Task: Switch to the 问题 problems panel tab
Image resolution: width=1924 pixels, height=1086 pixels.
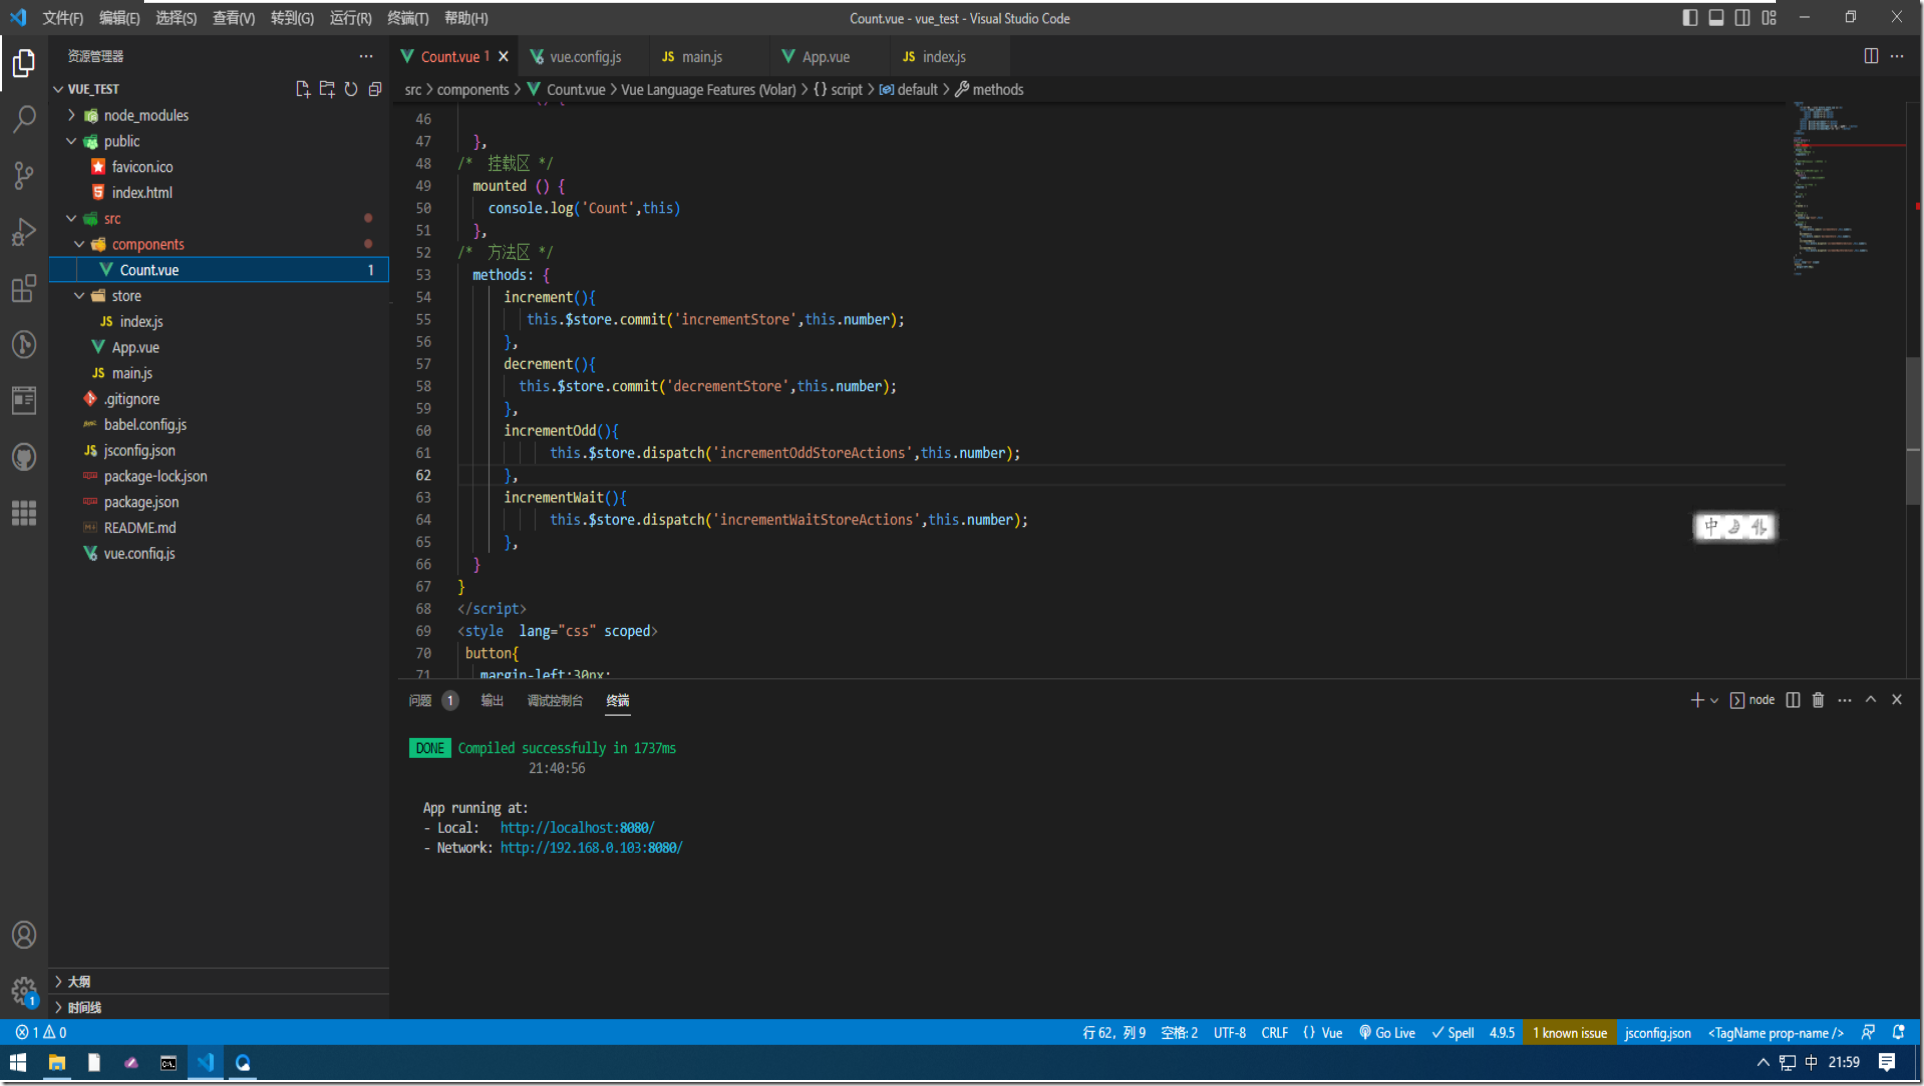Action: click(x=420, y=700)
